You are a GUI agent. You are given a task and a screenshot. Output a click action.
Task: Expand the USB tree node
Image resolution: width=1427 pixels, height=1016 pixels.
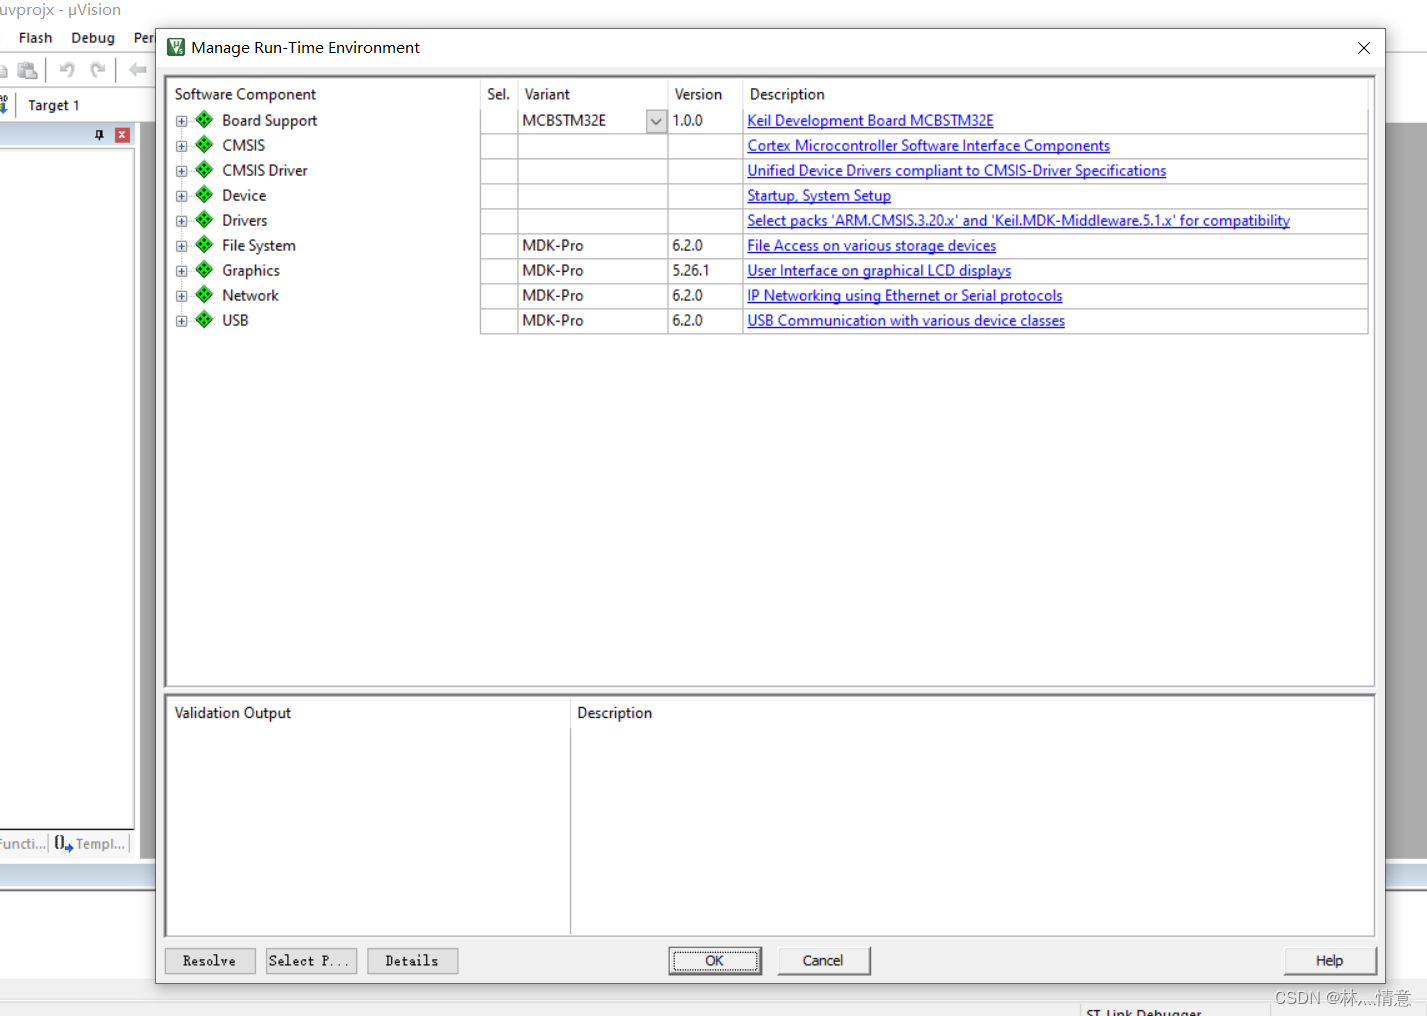point(182,321)
